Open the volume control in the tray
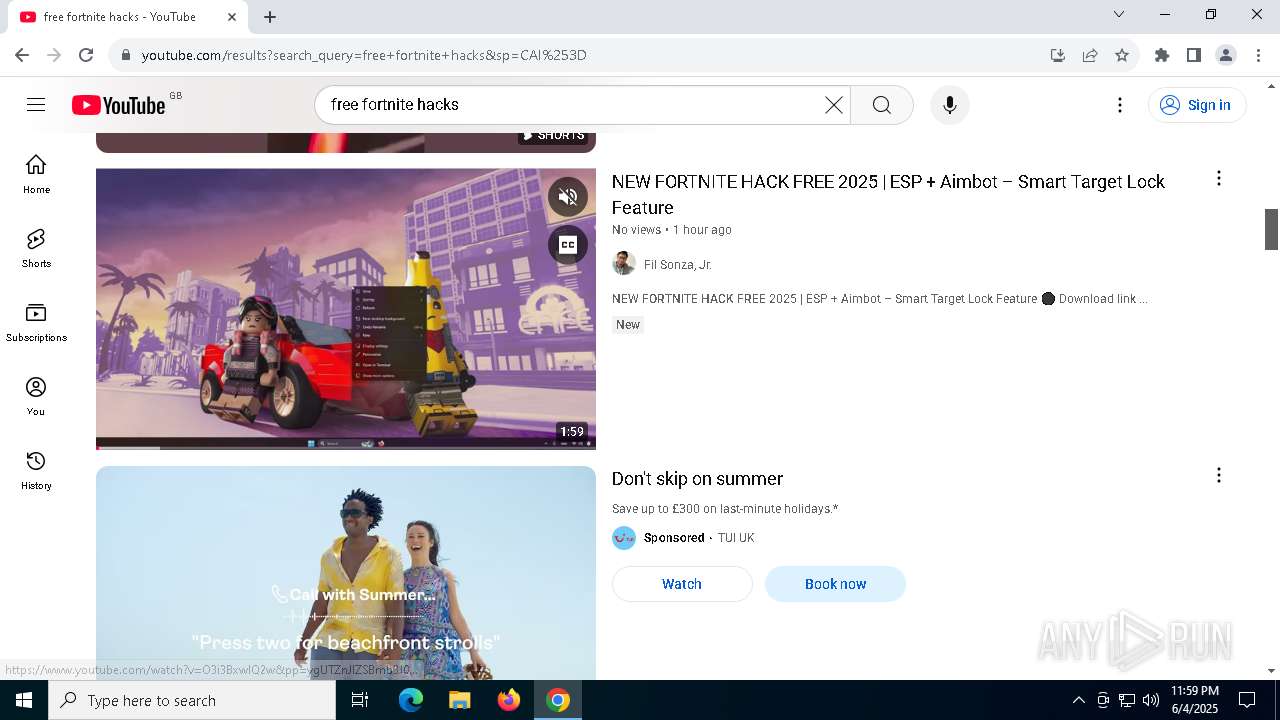This screenshot has height=720, width=1280. [x=1151, y=700]
